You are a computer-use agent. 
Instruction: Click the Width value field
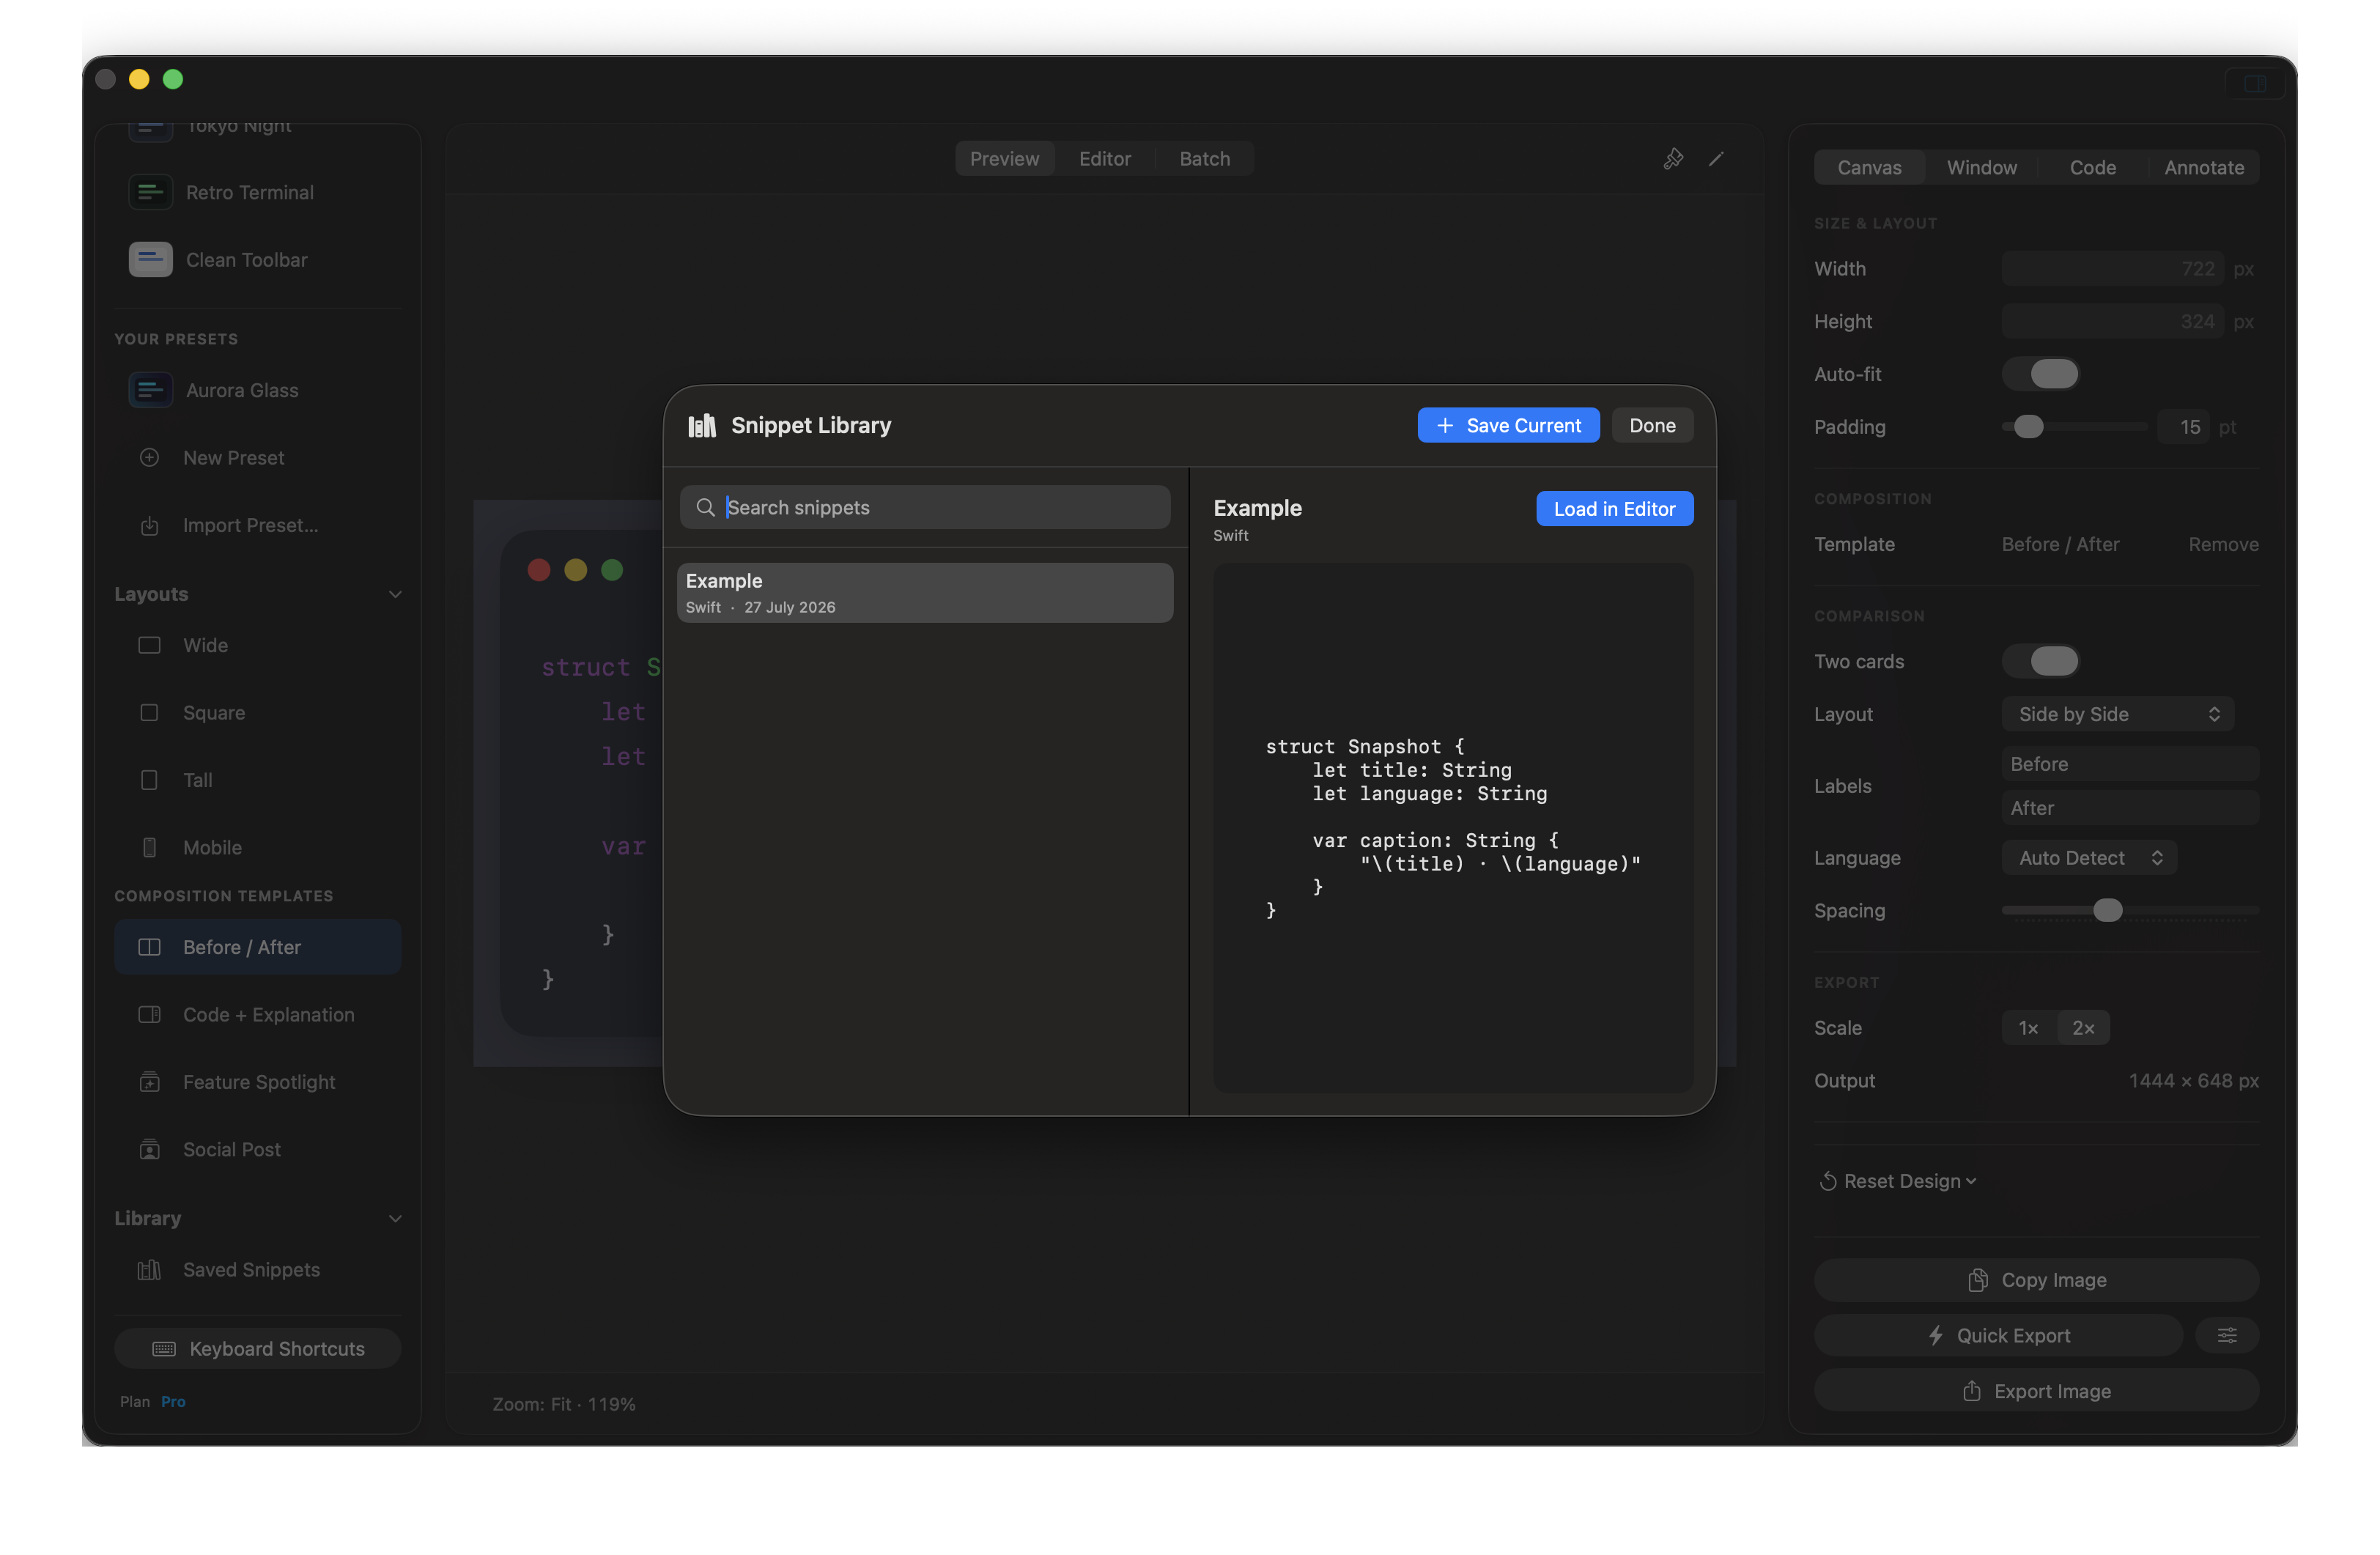click(2112, 269)
